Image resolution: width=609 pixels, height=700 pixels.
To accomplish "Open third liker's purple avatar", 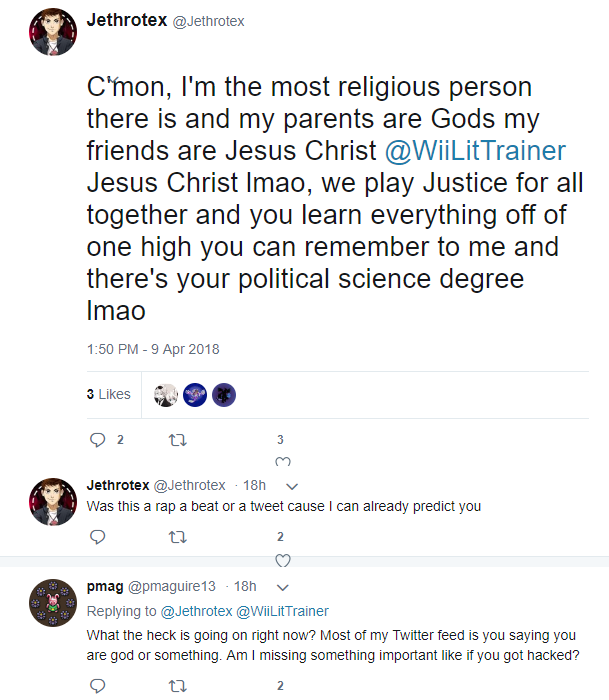I will pos(224,395).
